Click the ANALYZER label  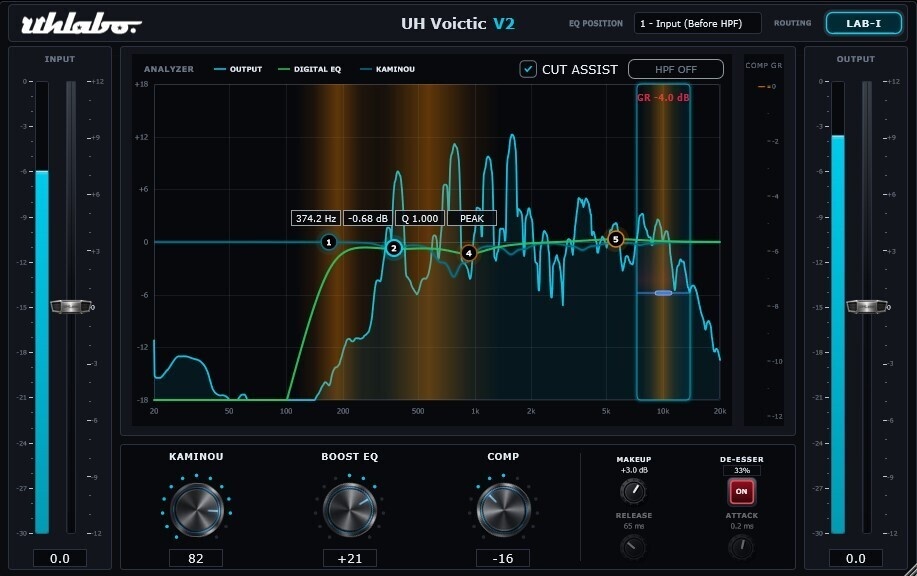(x=168, y=69)
